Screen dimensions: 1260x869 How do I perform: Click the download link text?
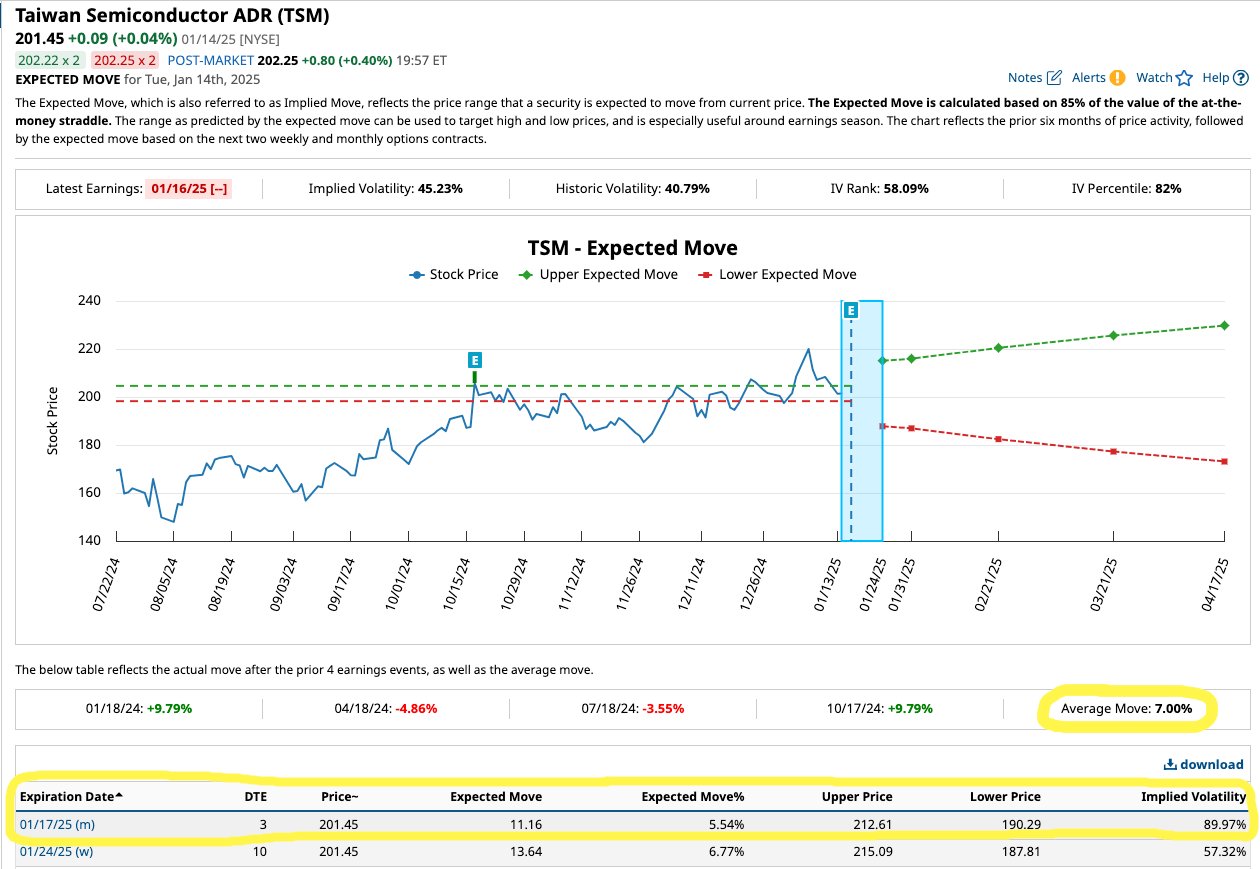(x=1212, y=765)
